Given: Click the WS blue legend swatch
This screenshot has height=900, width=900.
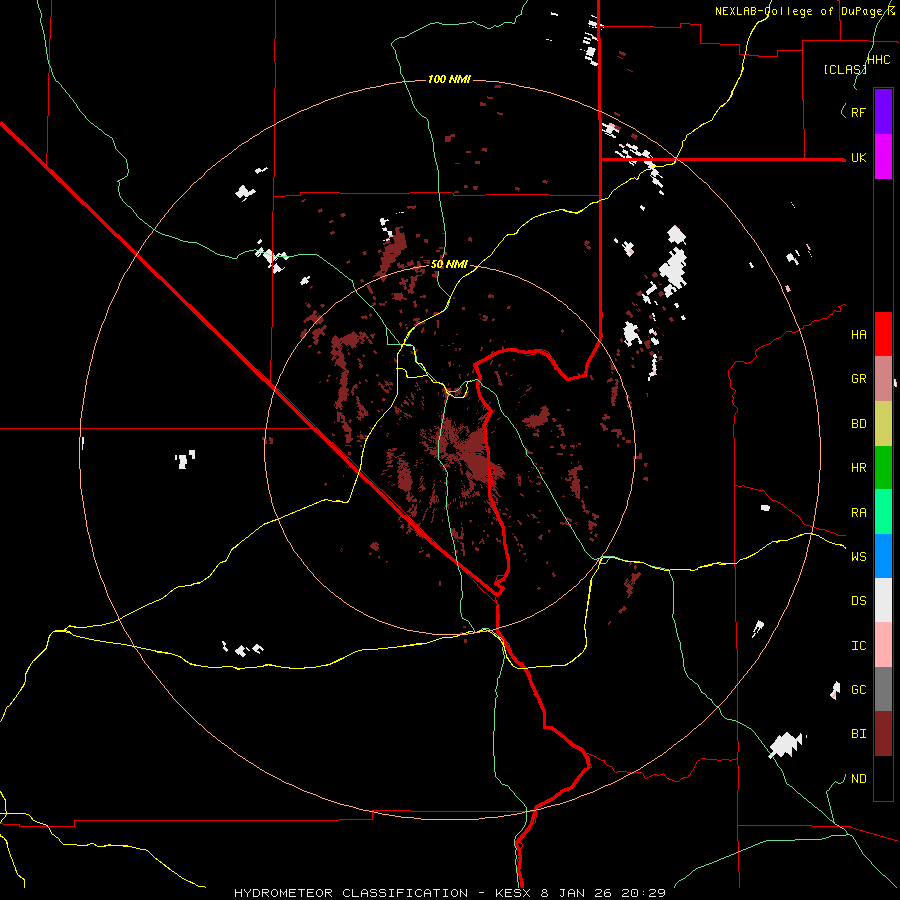Looking at the screenshot, I should tap(883, 556).
